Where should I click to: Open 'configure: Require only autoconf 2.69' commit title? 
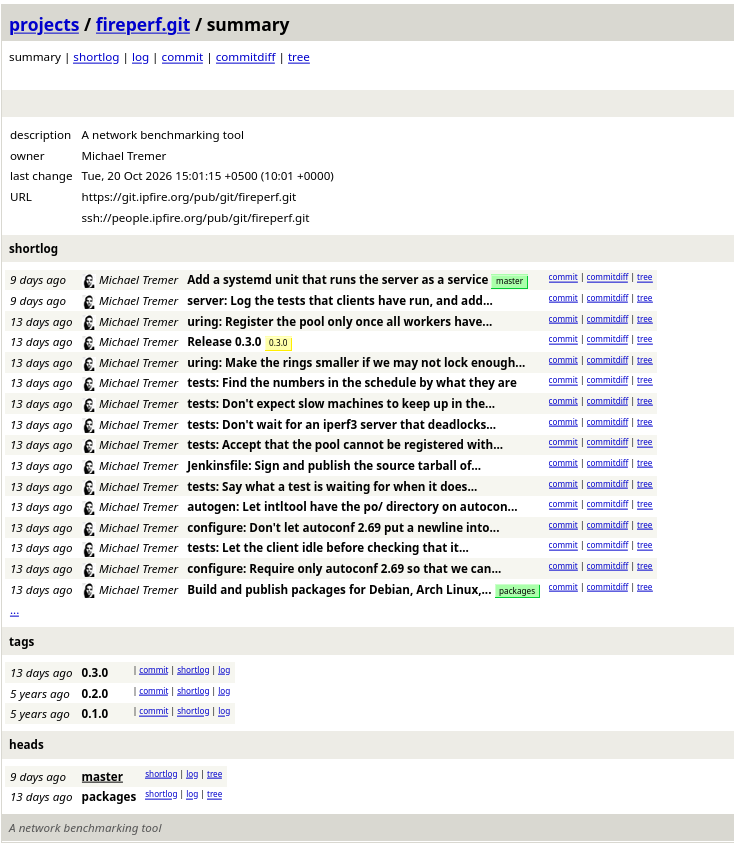pos(344,568)
